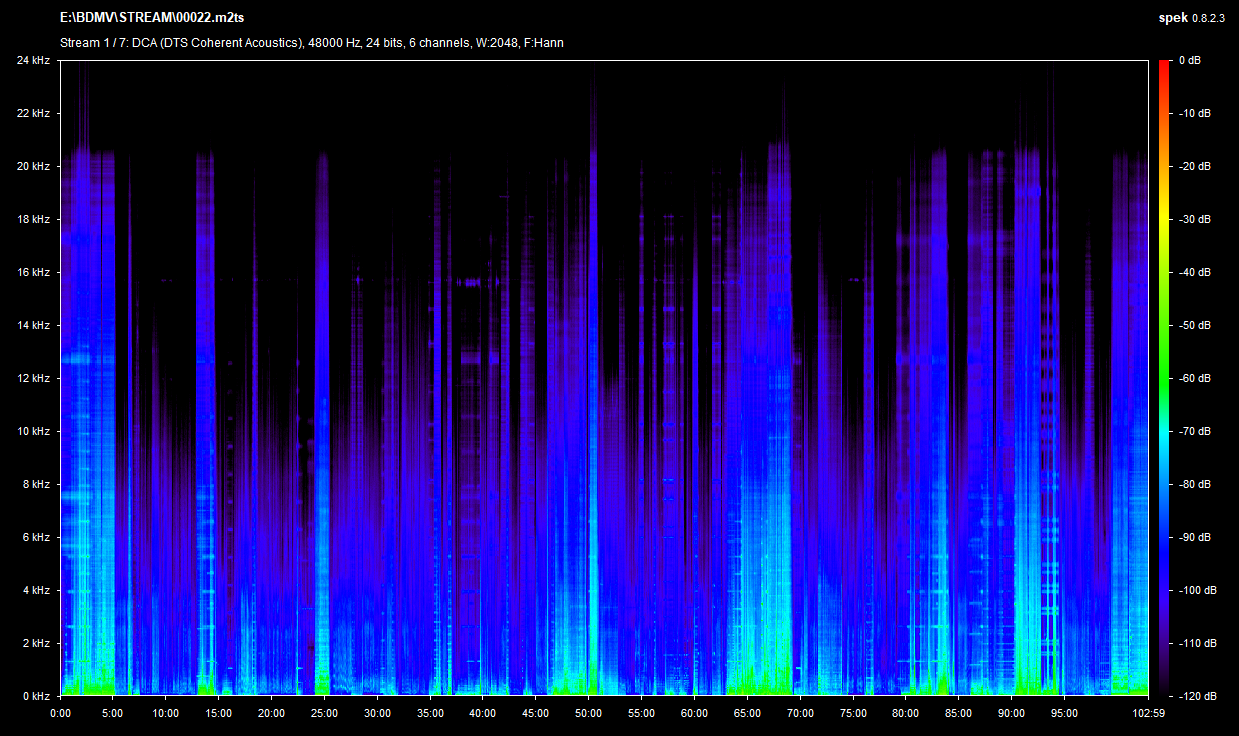The image size is (1239, 736).
Task: Select the 75:00 time axis marker
Action: [853, 713]
